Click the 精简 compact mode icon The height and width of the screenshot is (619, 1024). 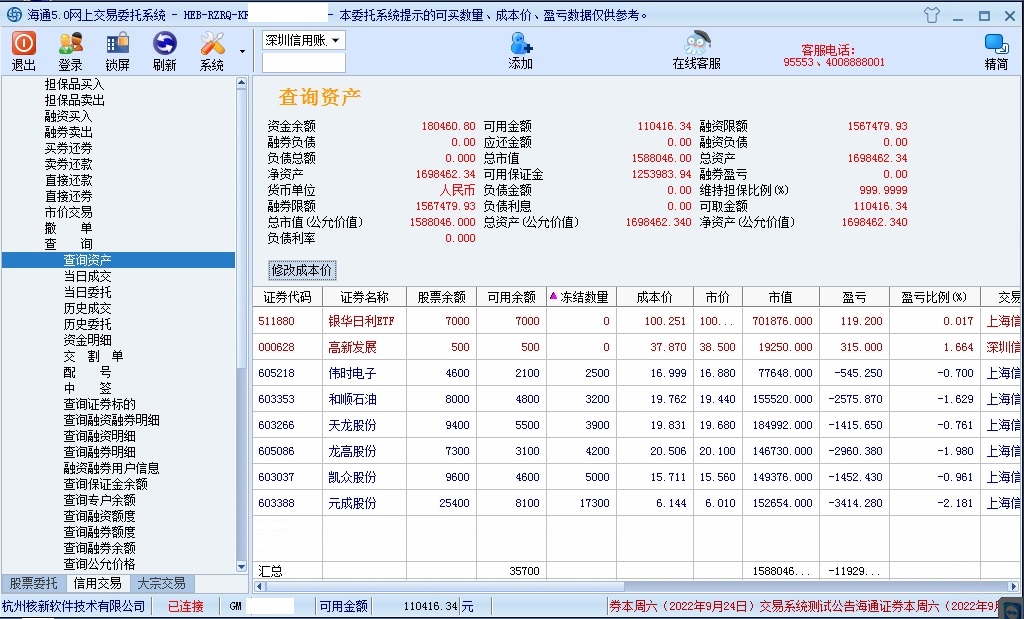pyautogui.click(x=995, y=44)
